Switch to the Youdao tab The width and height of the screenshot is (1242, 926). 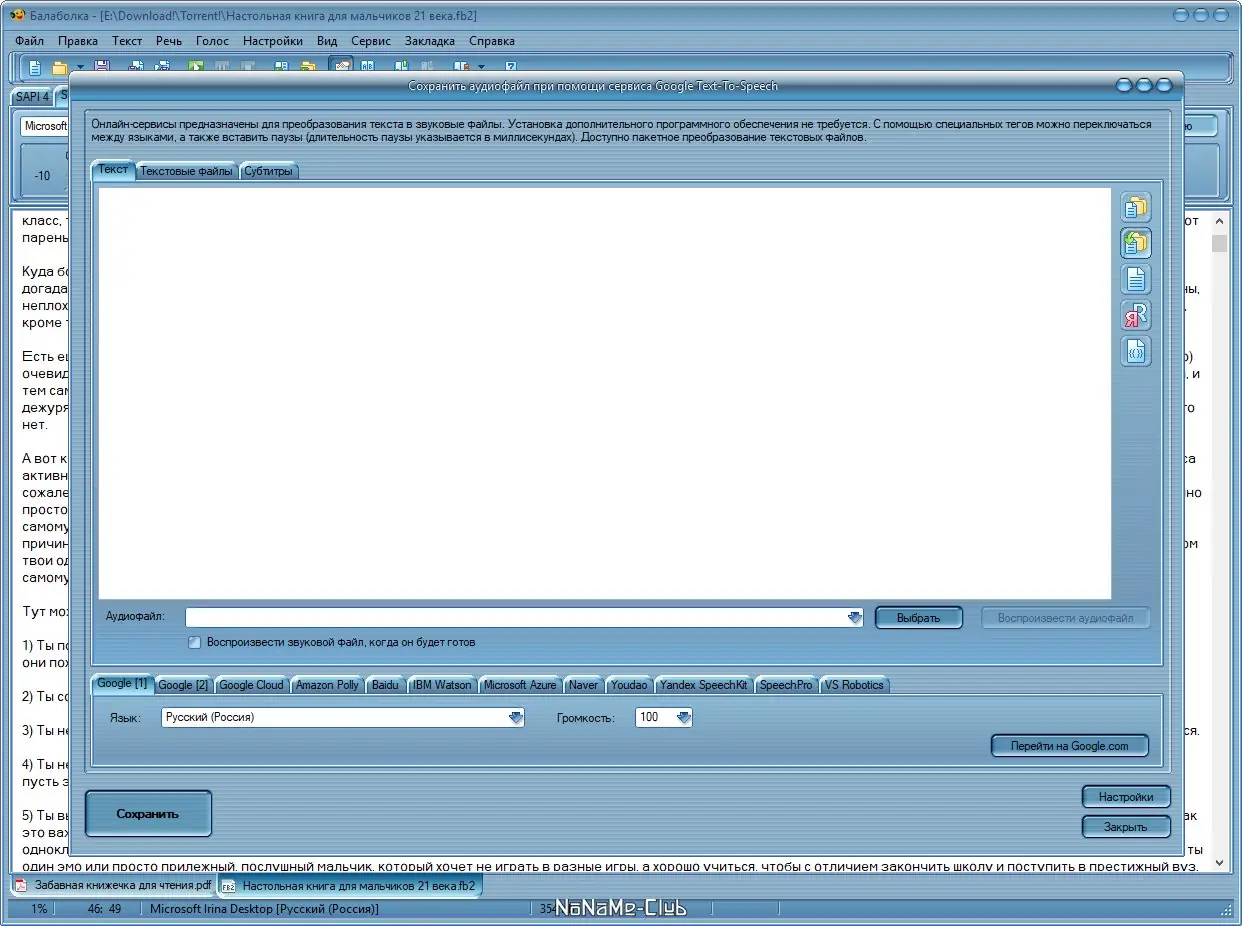coord(629,685)
